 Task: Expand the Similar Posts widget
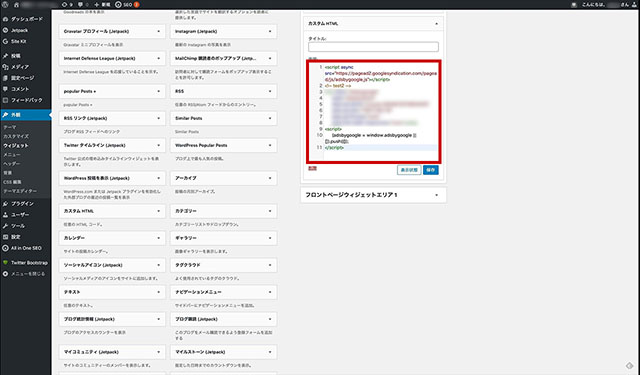[270, 118]
